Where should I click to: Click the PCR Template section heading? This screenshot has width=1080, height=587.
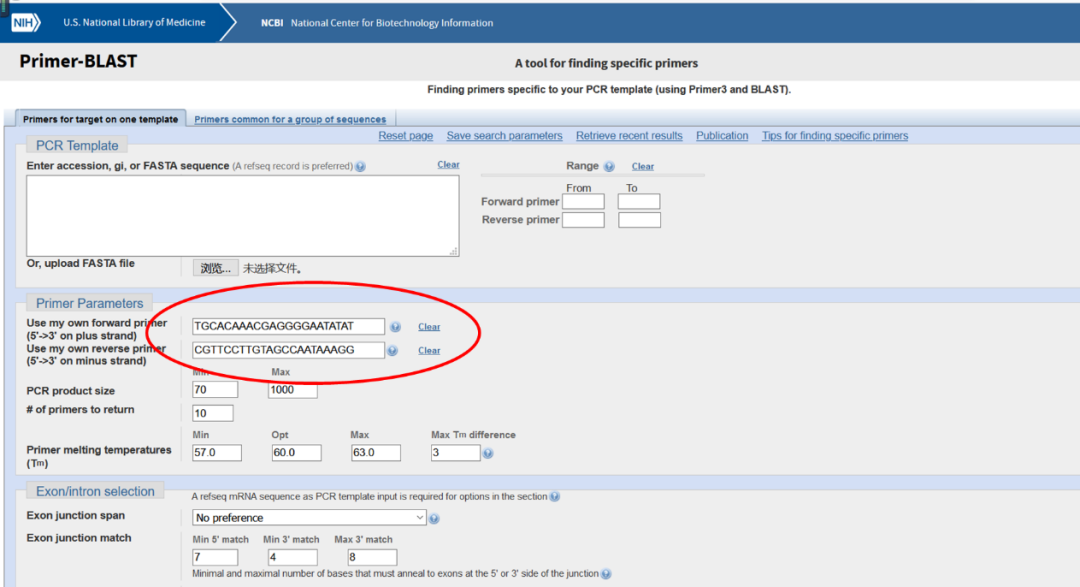pos(77,145)
